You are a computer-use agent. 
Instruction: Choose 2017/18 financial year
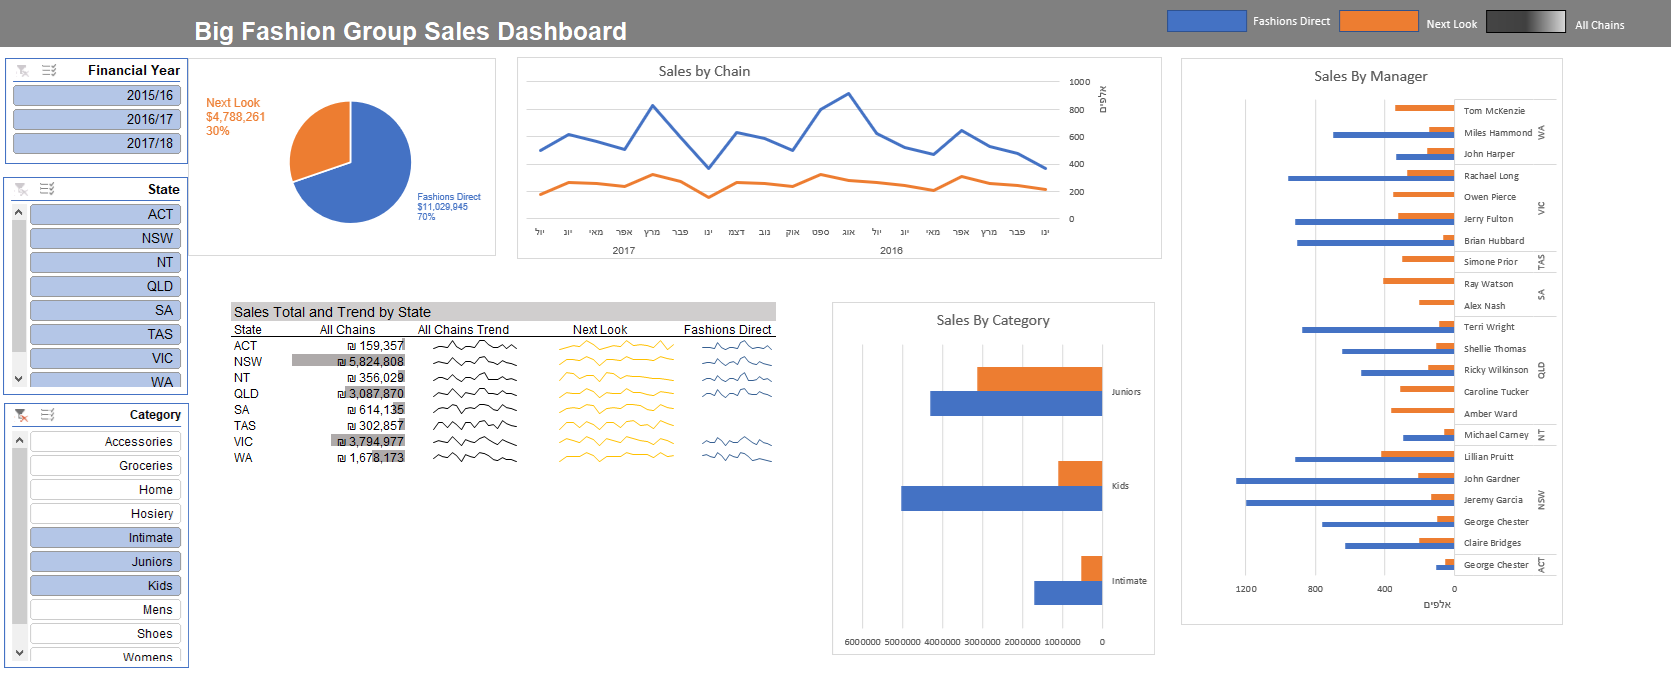coord(96,143)
